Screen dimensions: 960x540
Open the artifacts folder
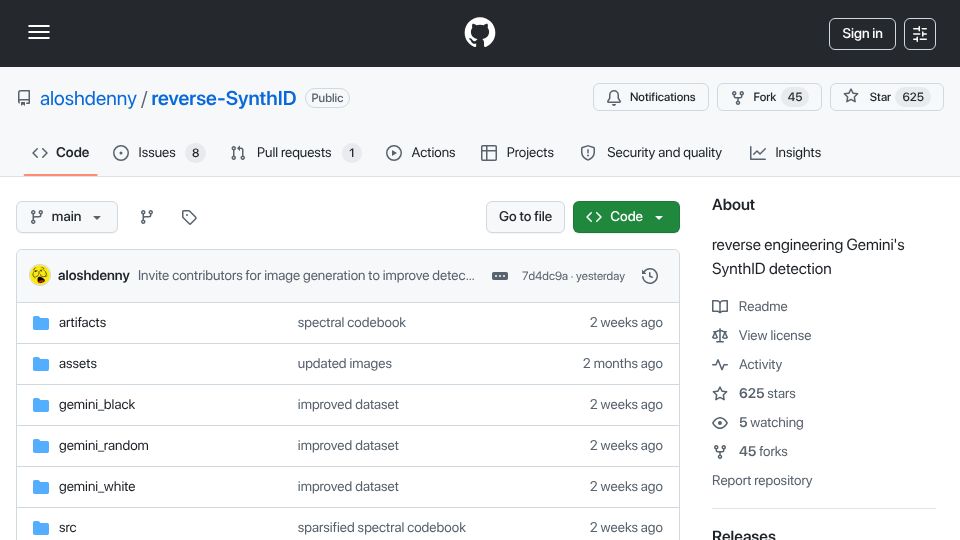[x=82, y=323]
